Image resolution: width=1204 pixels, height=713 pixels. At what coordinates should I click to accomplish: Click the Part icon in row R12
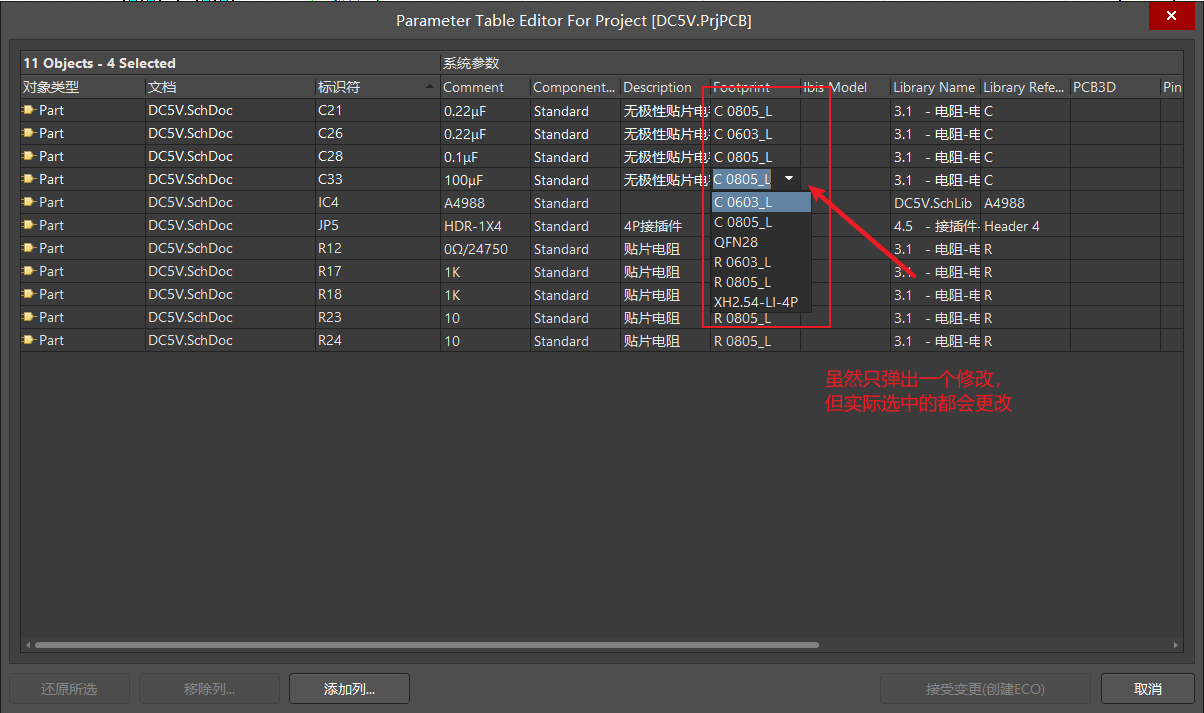[29, 248]
